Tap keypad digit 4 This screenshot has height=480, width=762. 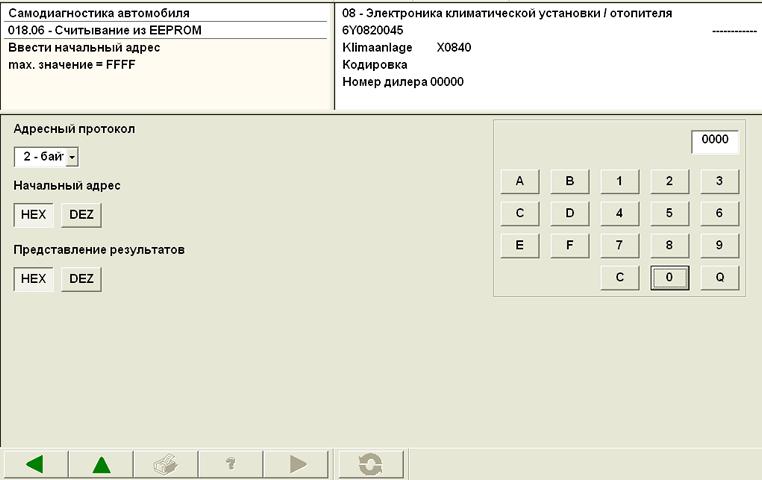click(620, 213)
